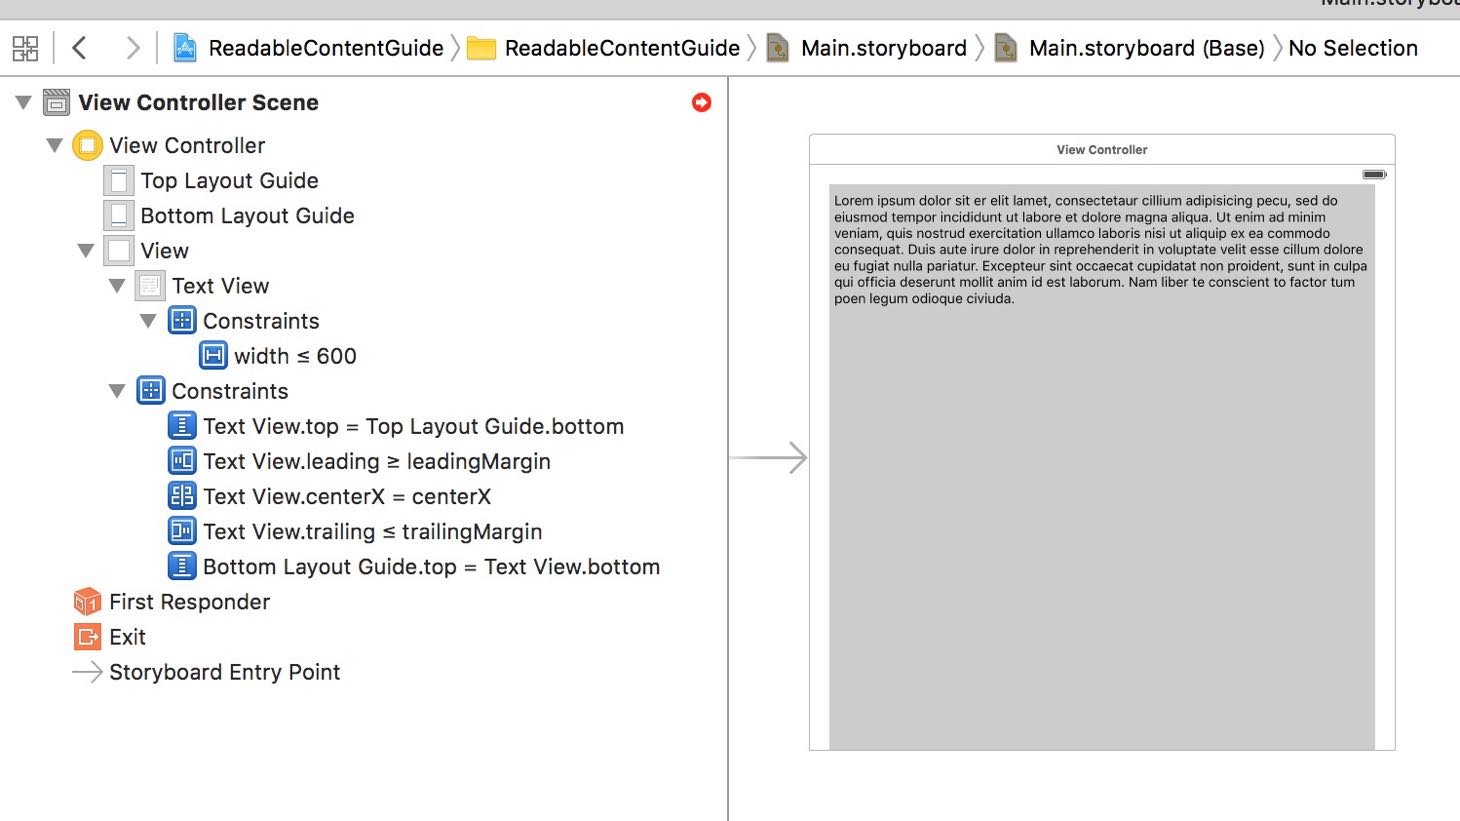Select Text View.leading ≥ leadingMargin constraint

tap(359, 461)
